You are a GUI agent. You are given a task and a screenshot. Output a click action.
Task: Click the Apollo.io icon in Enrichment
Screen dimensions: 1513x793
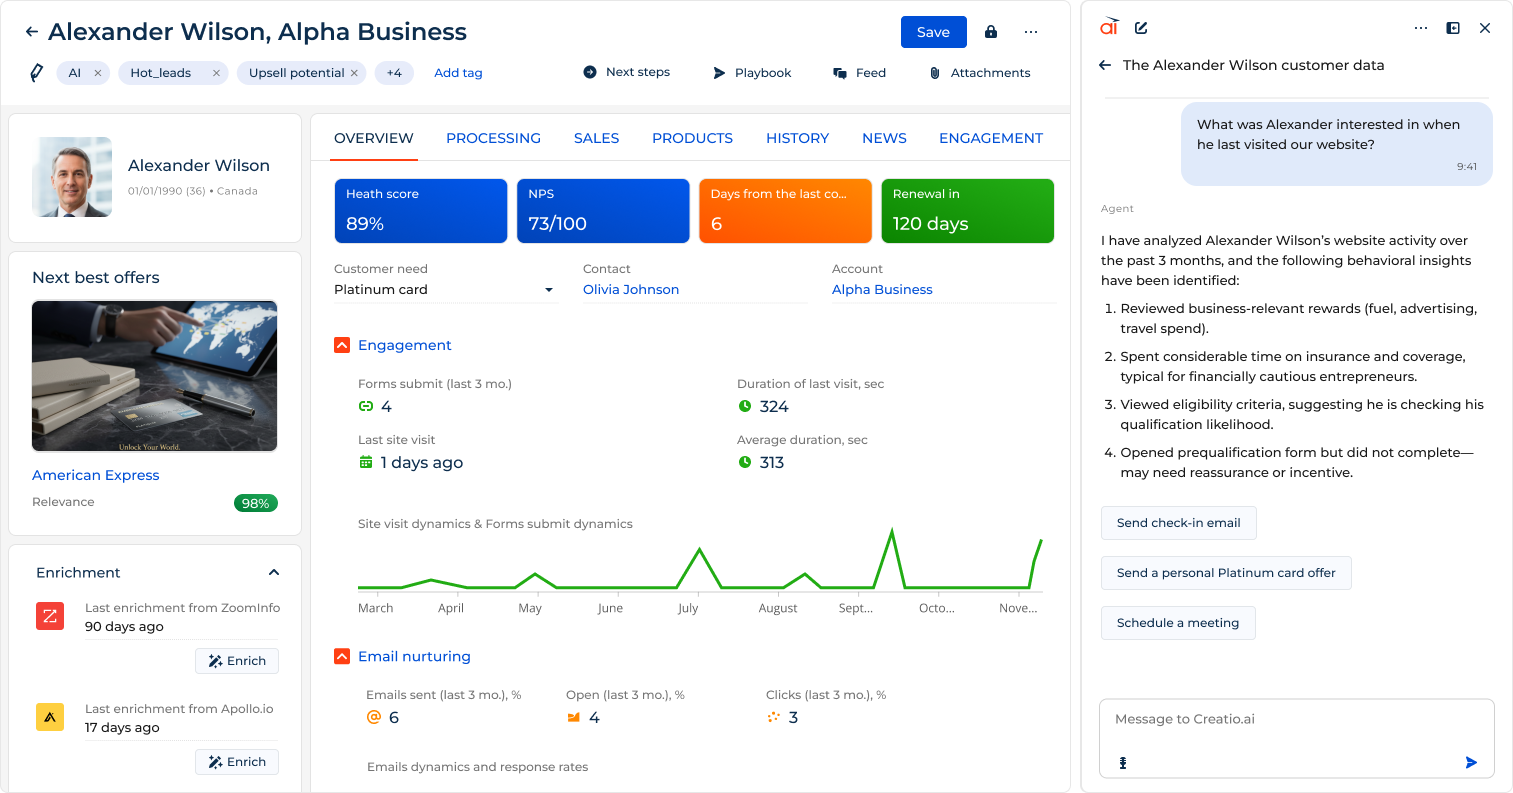click(50, 717)
